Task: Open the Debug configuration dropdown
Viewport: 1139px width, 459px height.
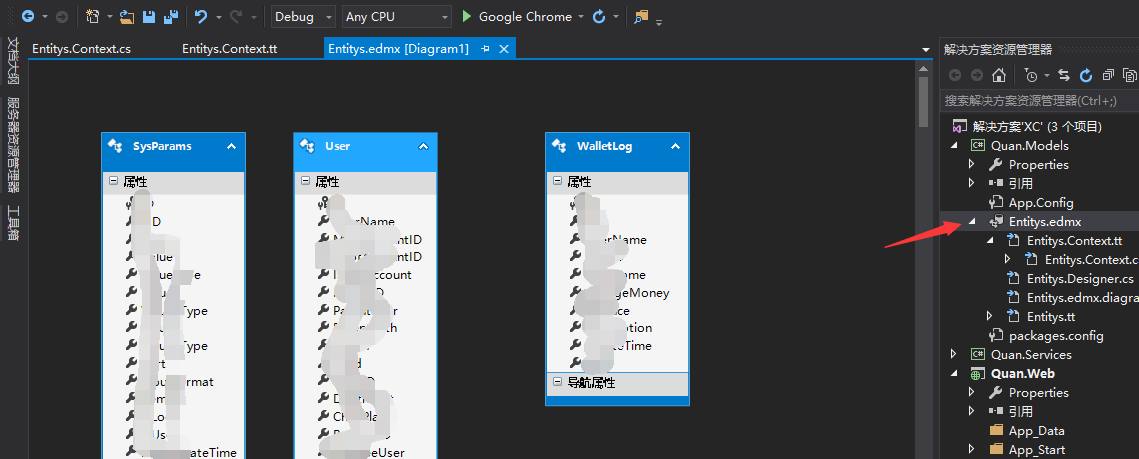Action: pos(305,17)
